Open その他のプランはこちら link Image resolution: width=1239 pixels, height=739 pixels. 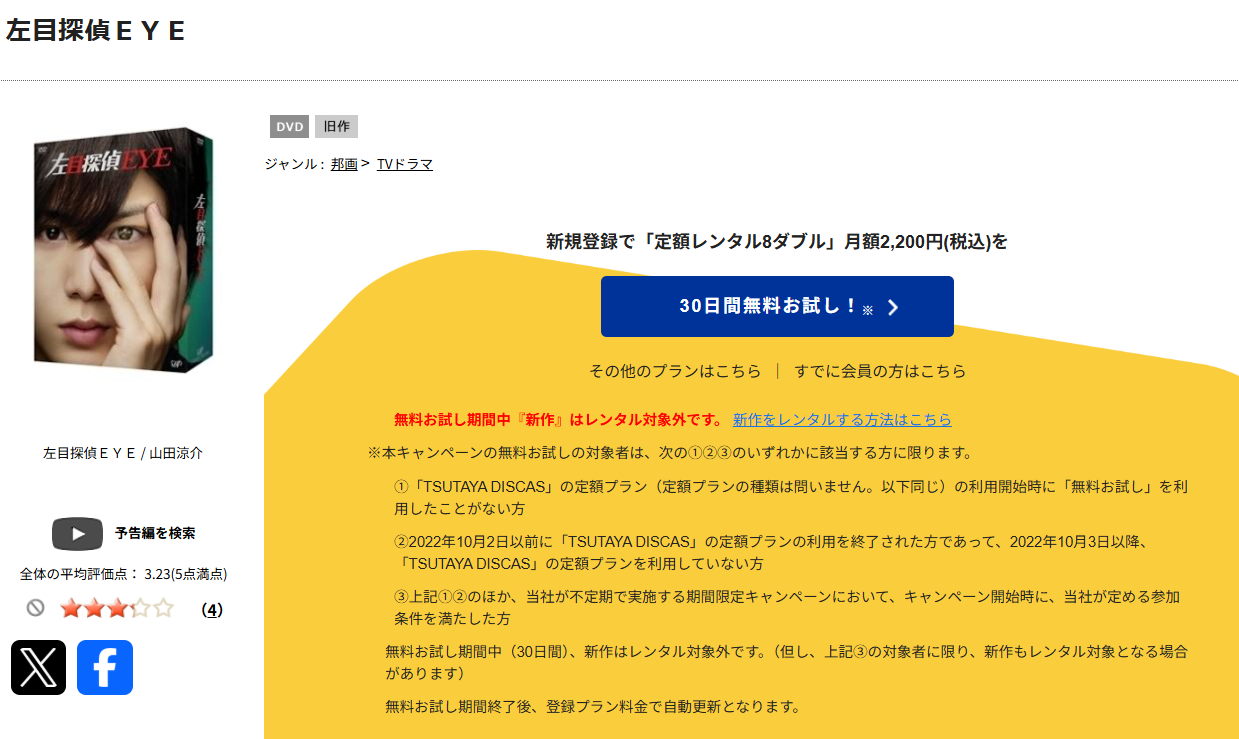pos(675,371)
